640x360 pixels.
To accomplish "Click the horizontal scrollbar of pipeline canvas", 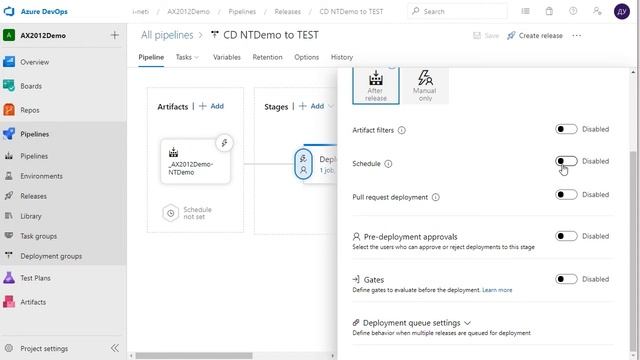I will click(194, 356).
